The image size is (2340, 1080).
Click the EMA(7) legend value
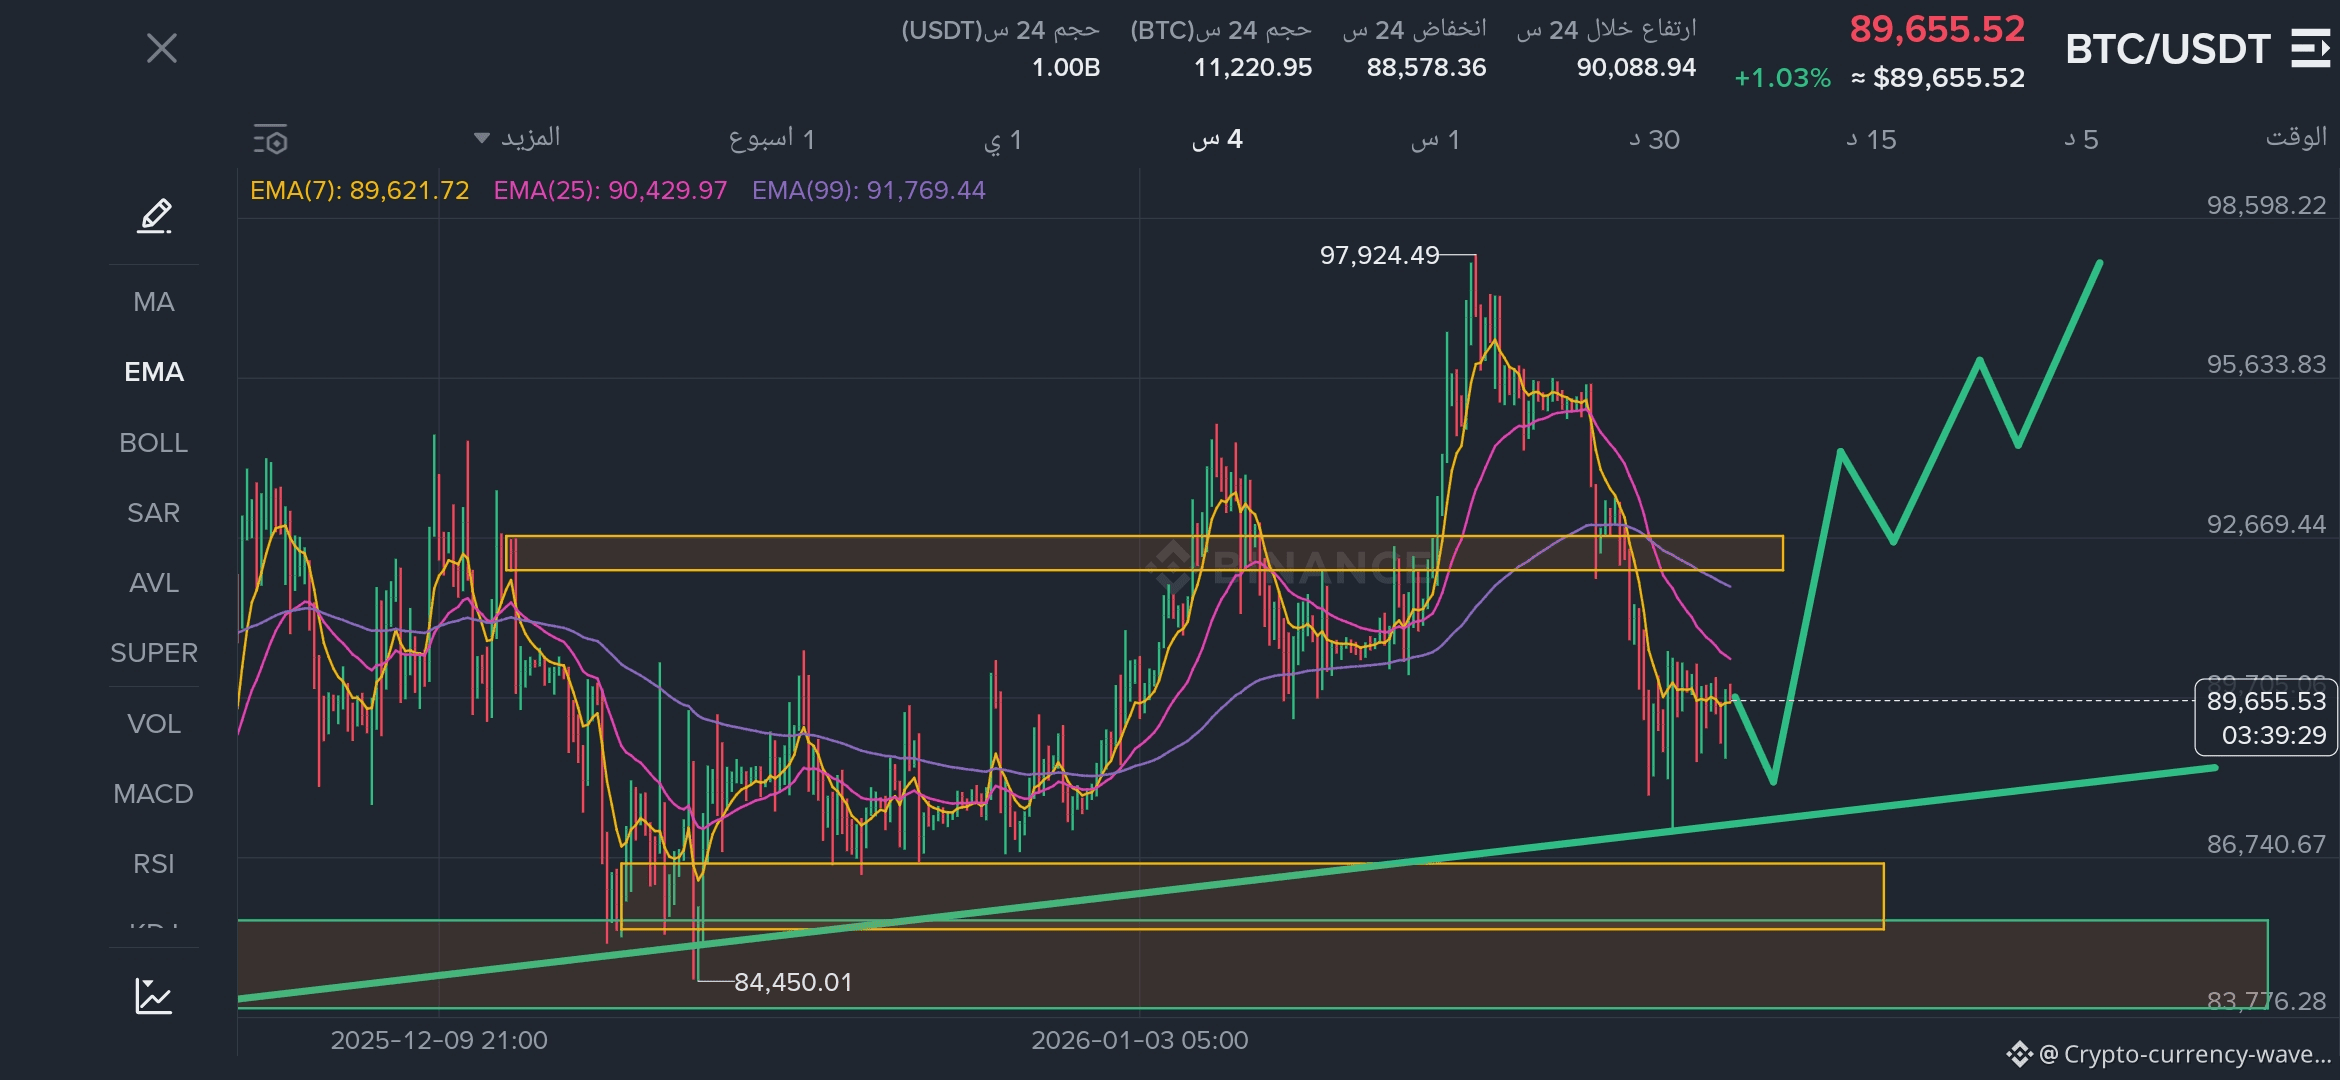(x=360, y=190)
